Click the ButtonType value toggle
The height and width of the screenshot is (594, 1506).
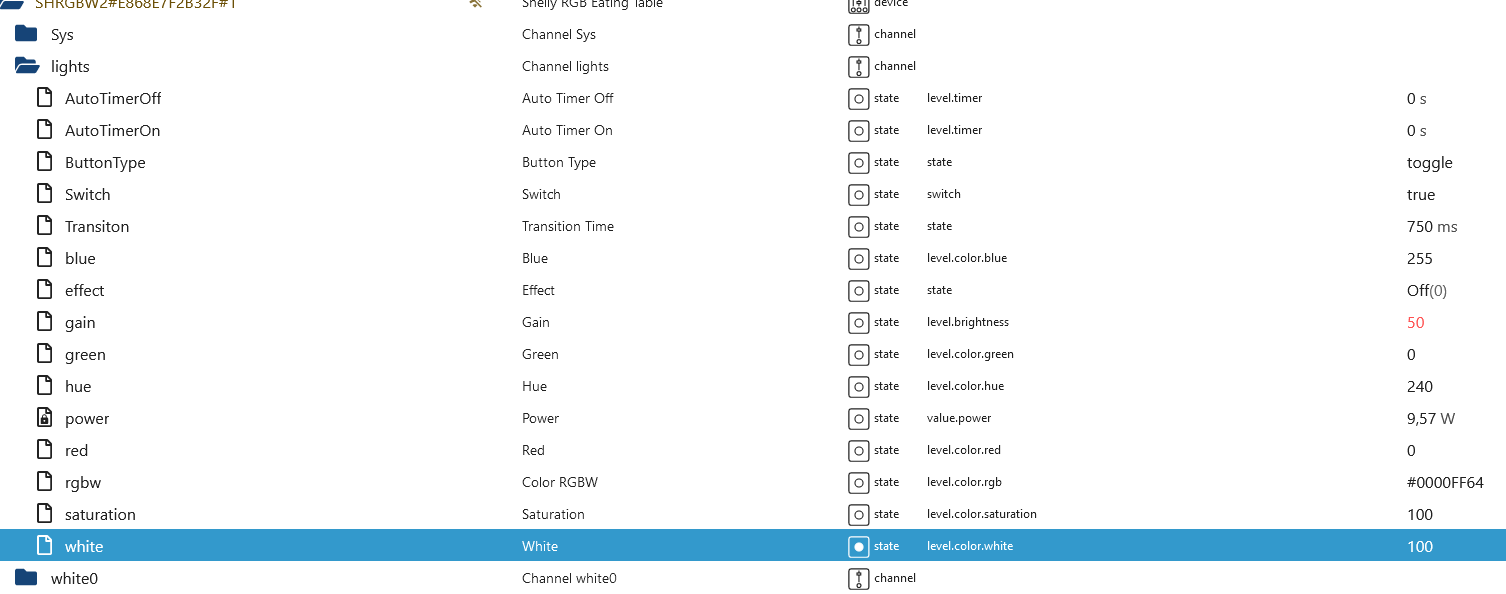(1429, 163)
